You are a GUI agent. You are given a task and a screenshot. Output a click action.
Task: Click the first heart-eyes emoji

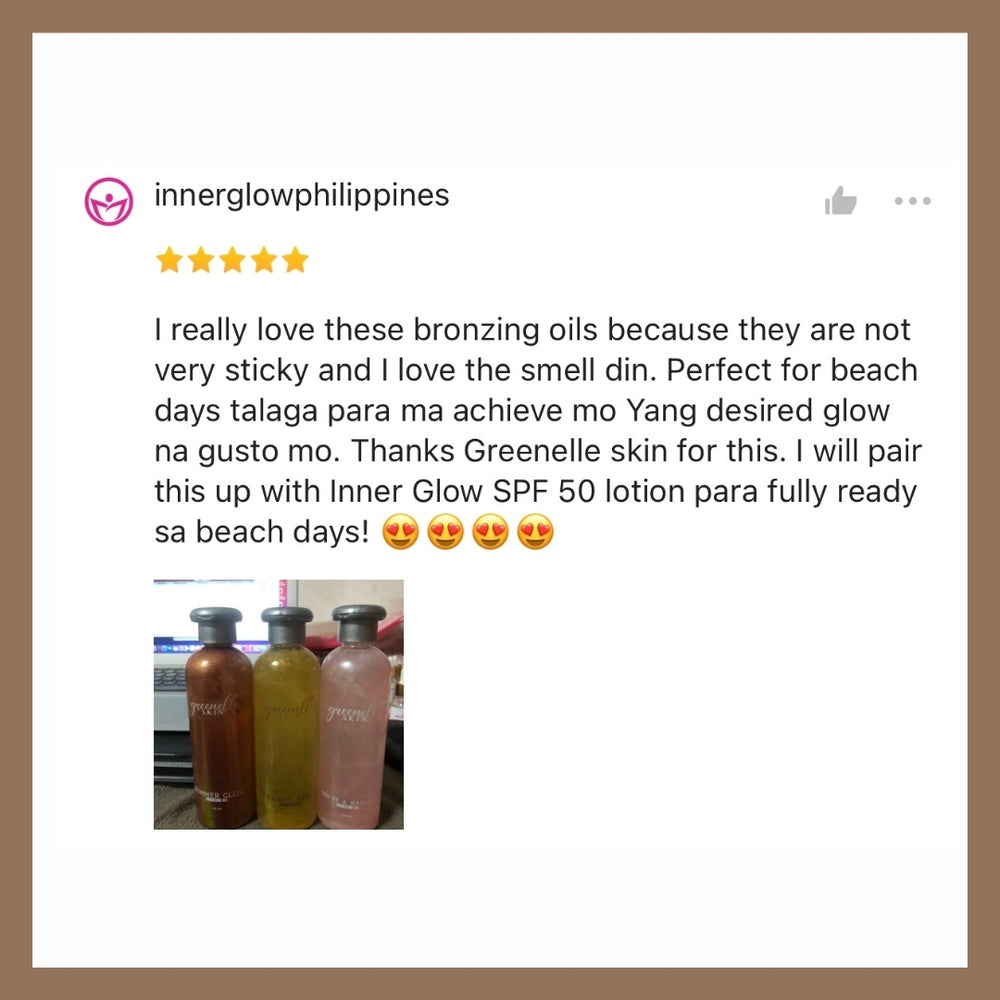pos(401,532)
